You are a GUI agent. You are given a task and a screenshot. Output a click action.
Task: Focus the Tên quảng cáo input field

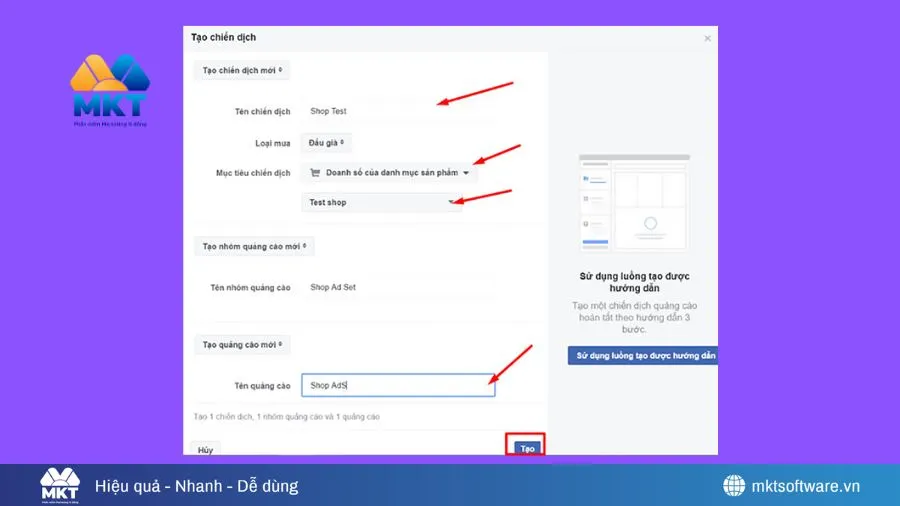pos(398,386)
